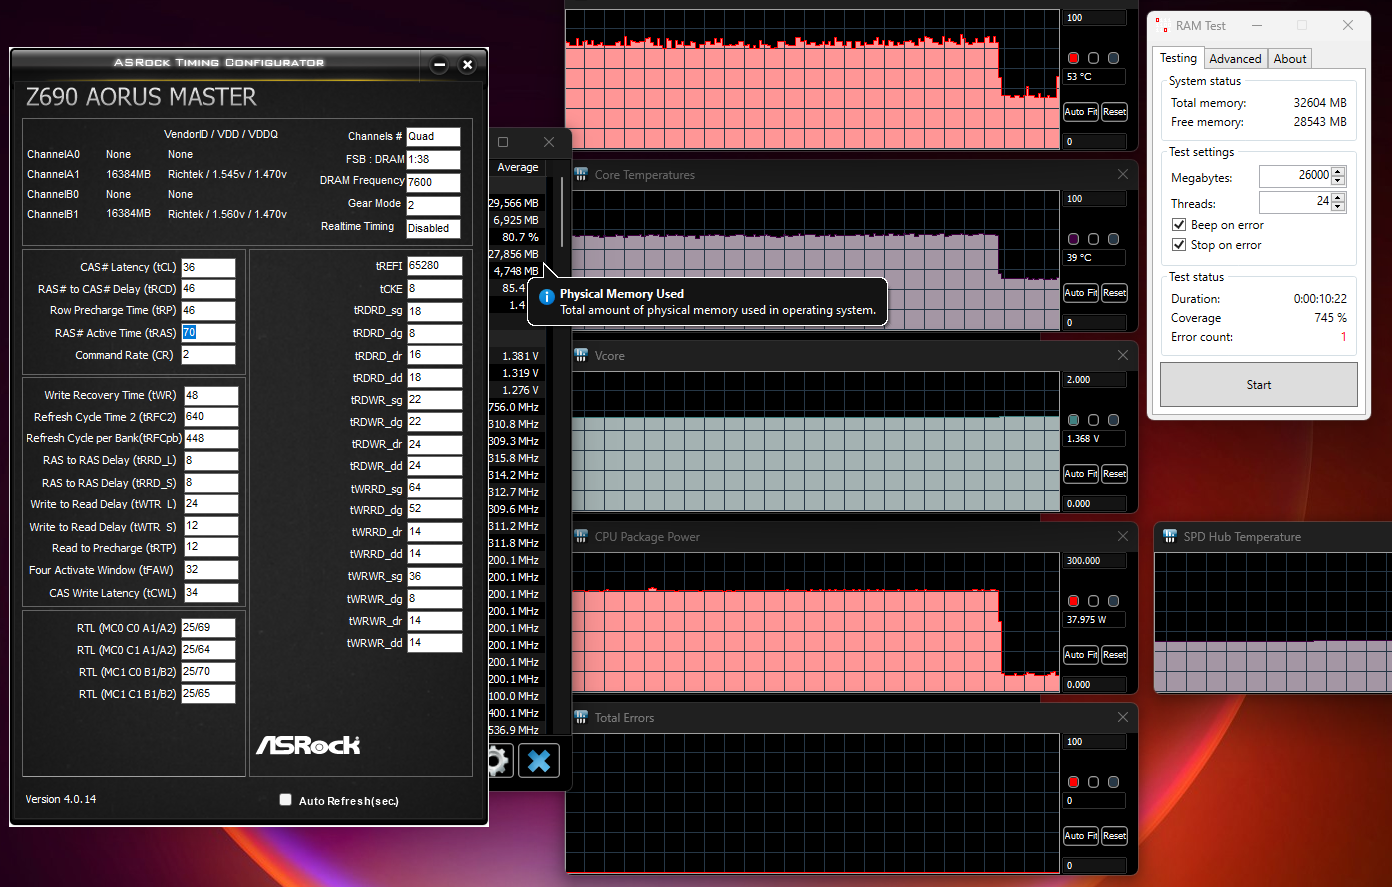
Task: Click the Total Errors graph window icon
Action: pos(581,718)
